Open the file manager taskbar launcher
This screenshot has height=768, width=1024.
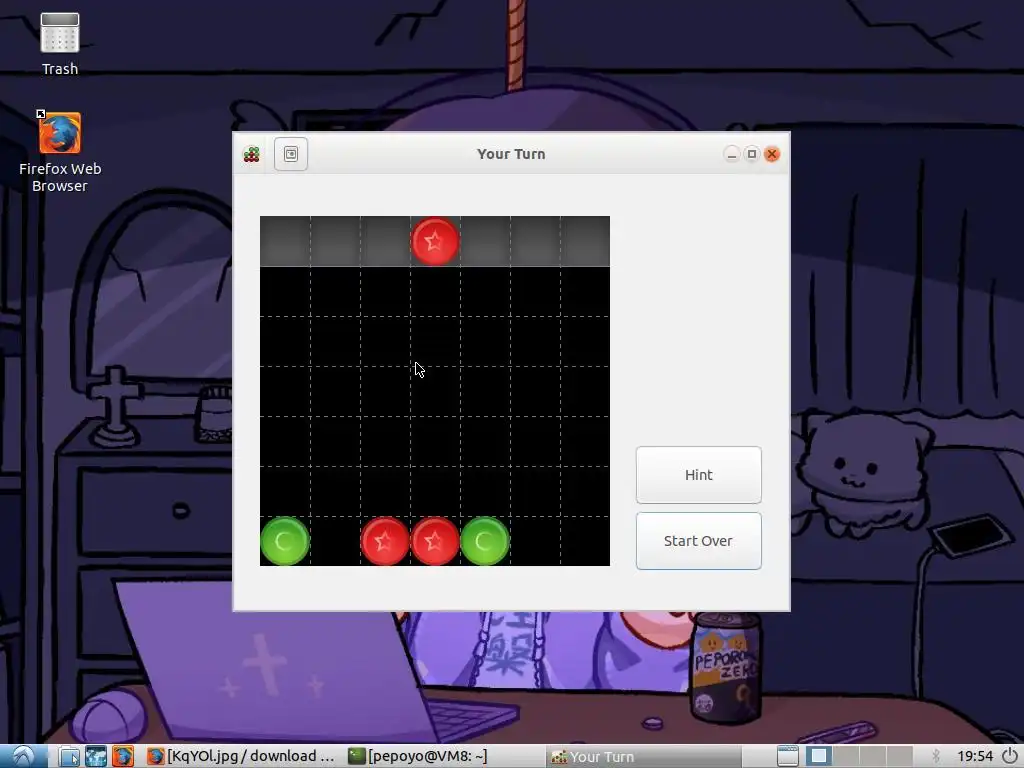pyautogui.click(x=69, y=756)
